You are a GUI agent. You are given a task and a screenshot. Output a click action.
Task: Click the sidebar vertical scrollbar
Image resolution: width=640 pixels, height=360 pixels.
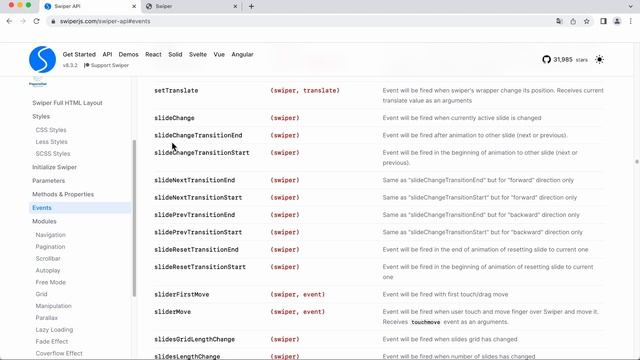134,218
